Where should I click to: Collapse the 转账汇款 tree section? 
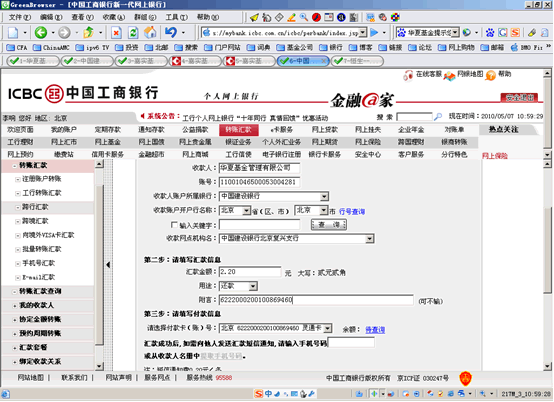[14, 166]
